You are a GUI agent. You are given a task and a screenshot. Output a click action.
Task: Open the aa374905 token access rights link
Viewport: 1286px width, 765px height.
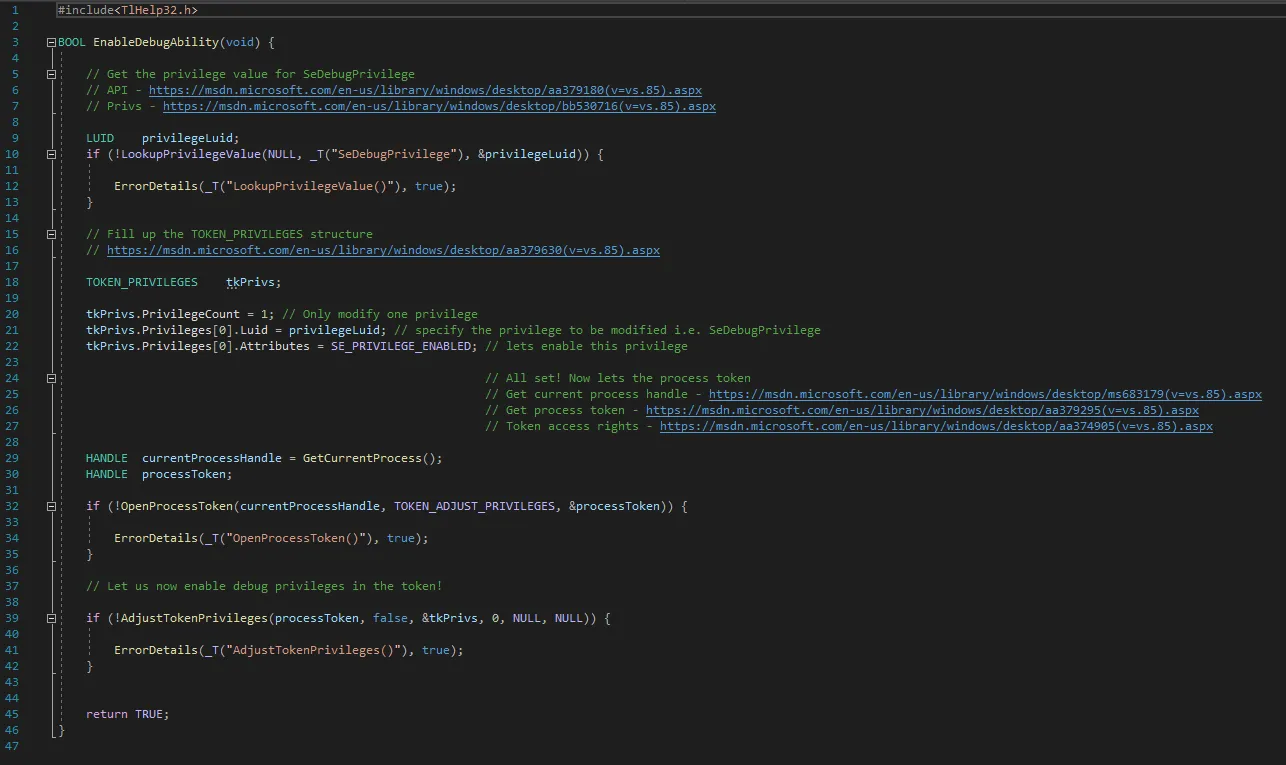point(935,425)
